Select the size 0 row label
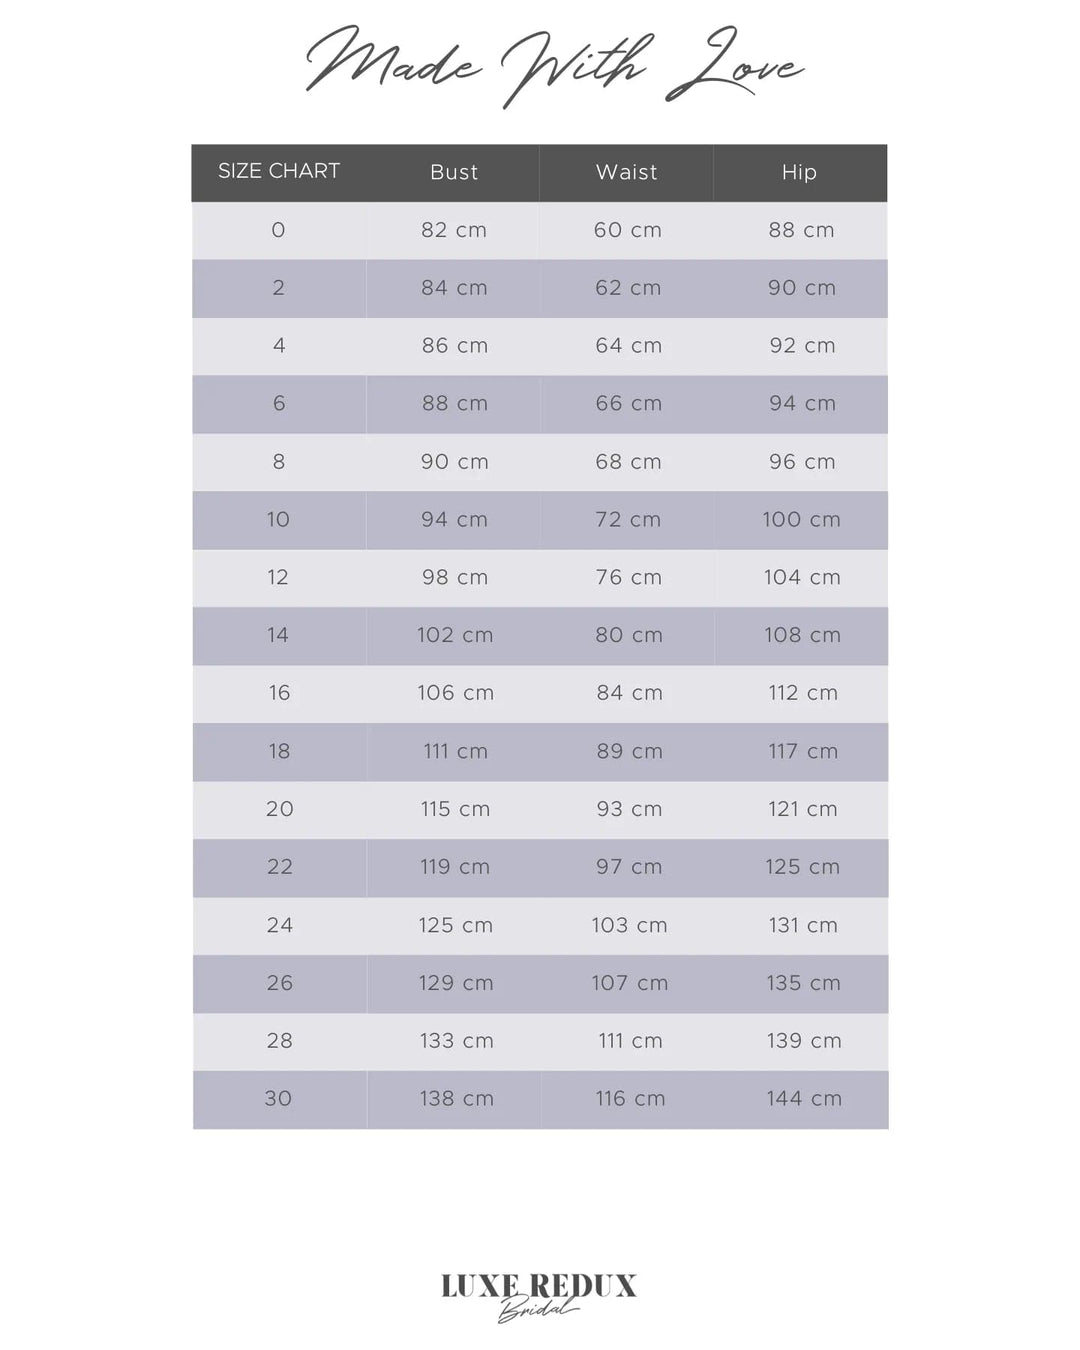Screen dimensions: 1080x1350 point(278,230)
